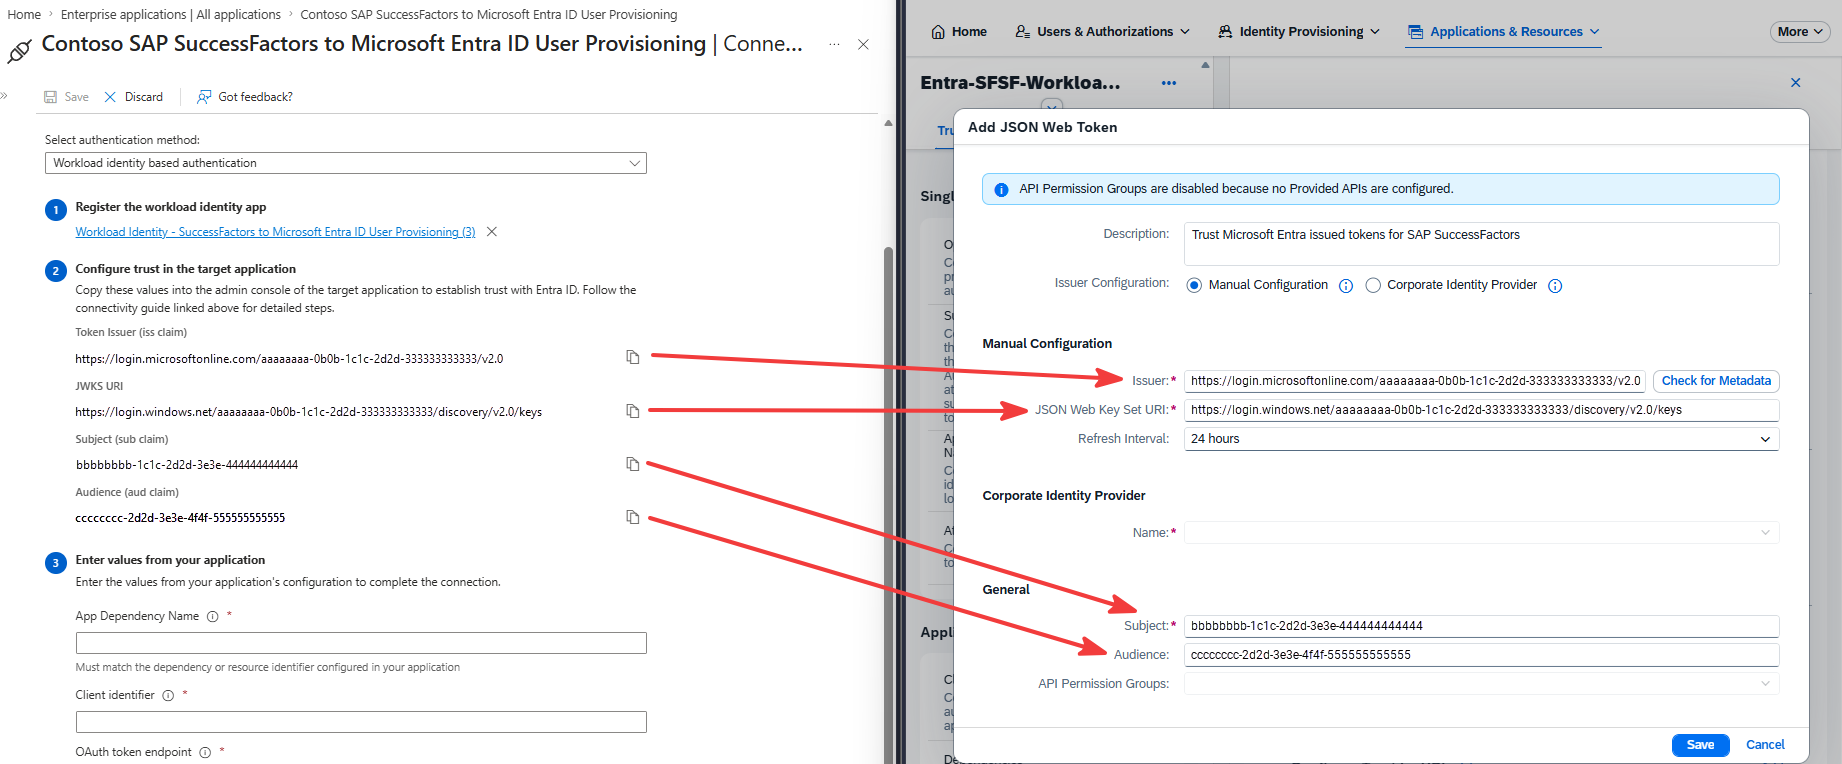Screen dimensions: 1842x764
Task: Copy the Token Issuer value in Azure
Action: point(633,357)
